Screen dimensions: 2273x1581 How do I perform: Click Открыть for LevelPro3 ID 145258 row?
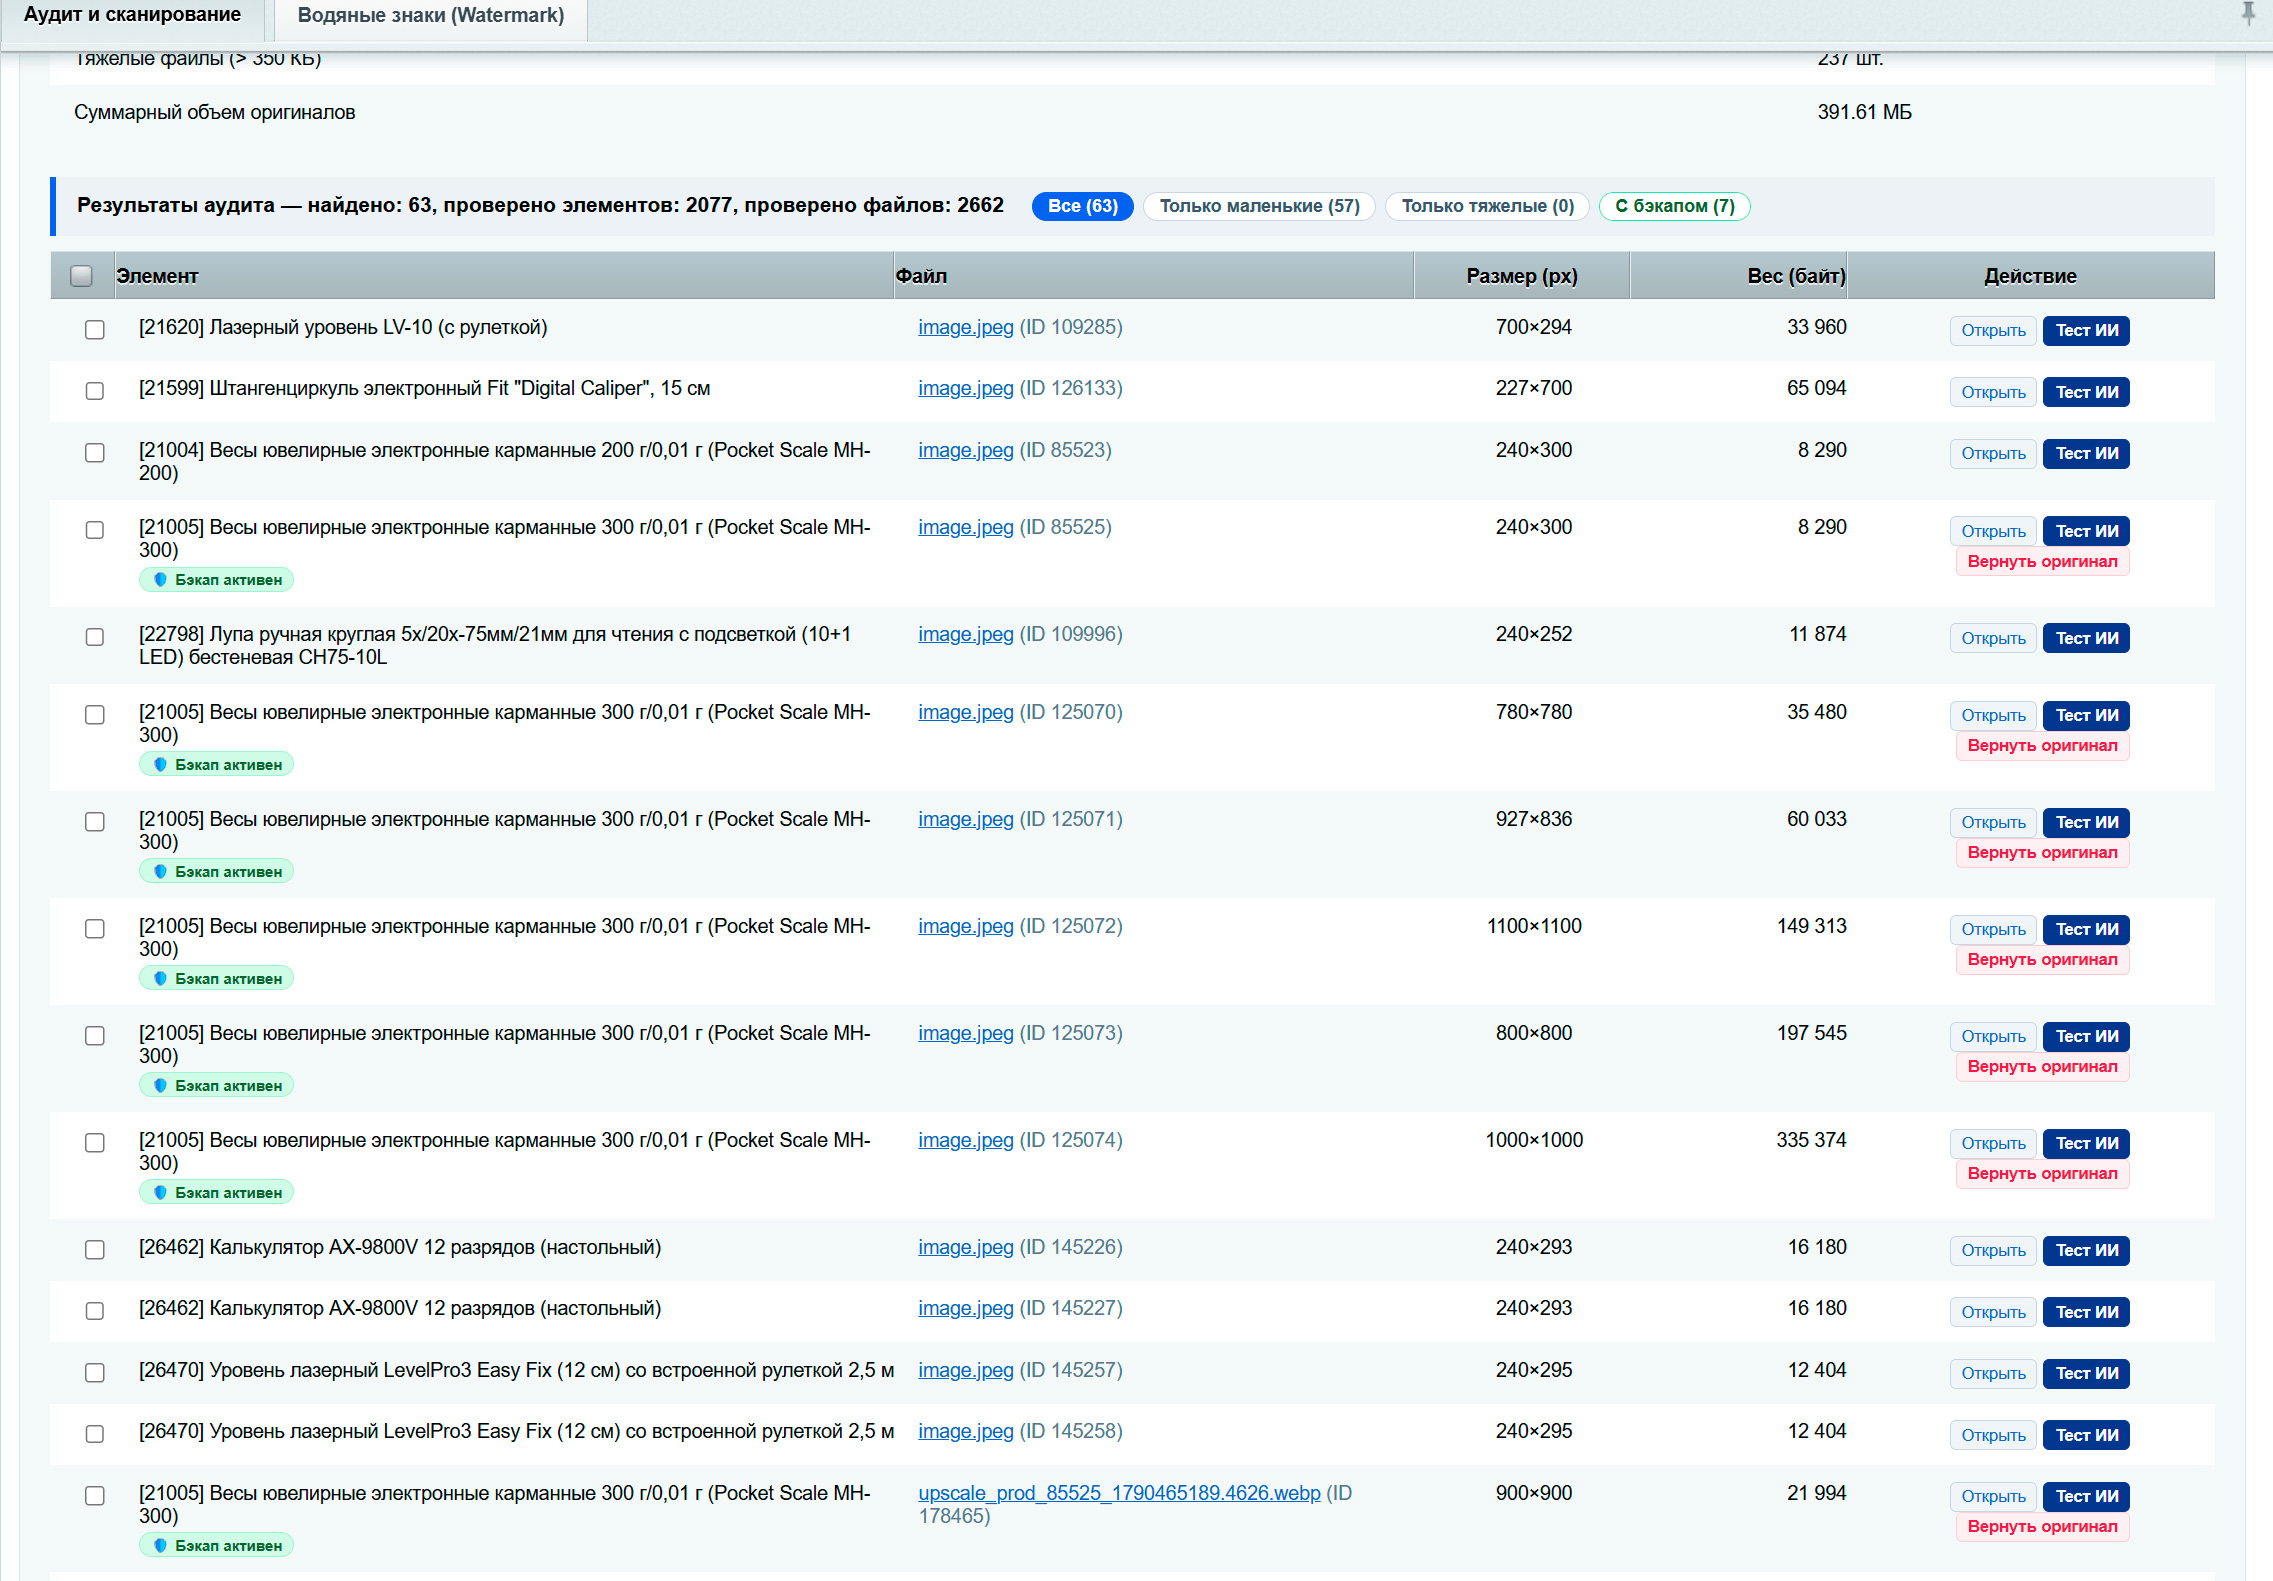[x=1993, y=1435]
